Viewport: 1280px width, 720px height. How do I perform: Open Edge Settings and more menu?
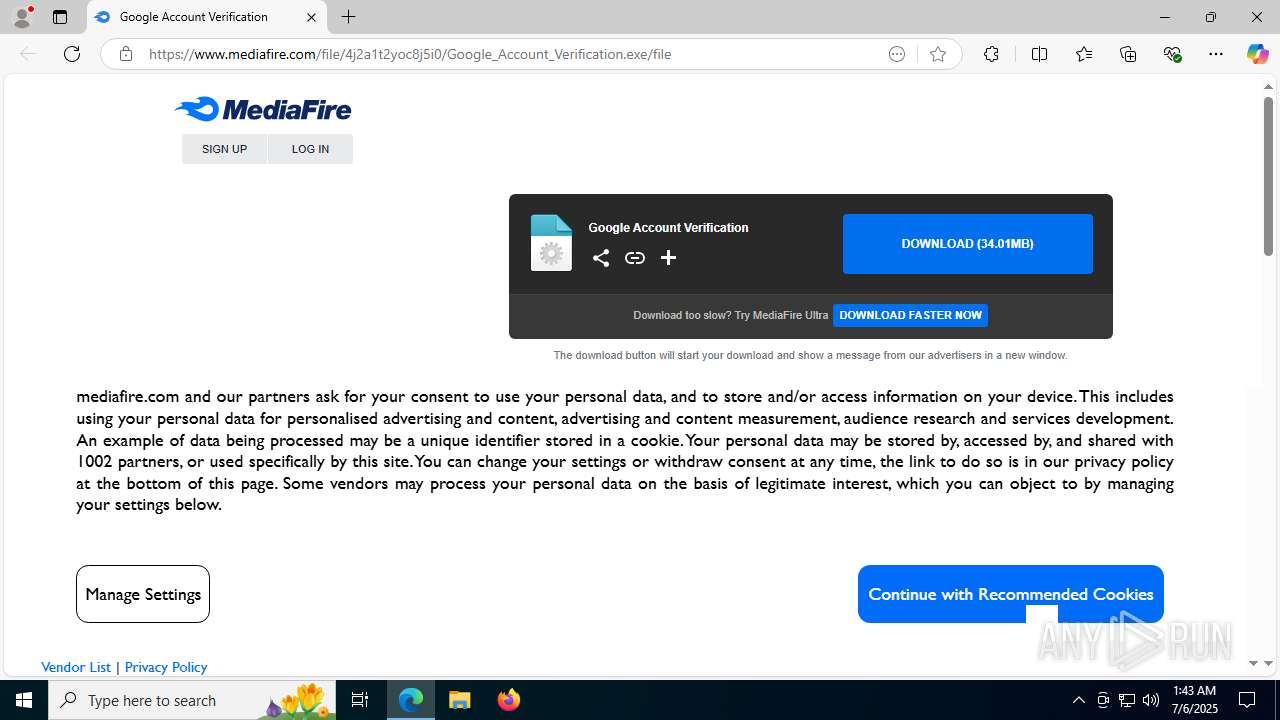(1216, 54)
